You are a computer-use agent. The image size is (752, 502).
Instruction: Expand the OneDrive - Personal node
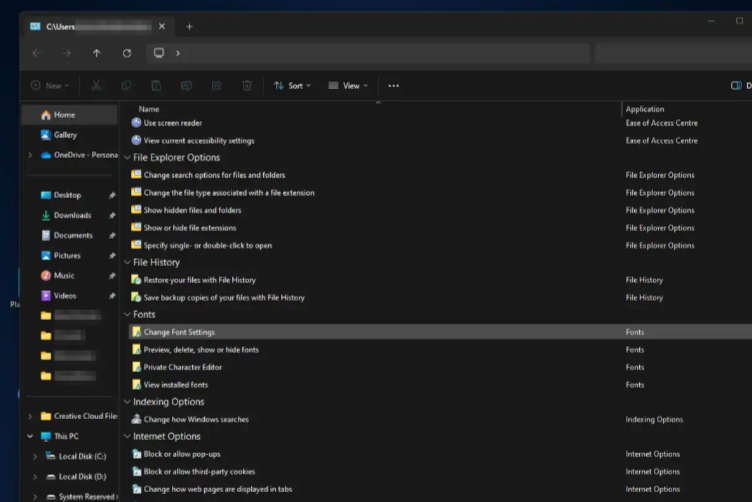(x=30, y=155)
